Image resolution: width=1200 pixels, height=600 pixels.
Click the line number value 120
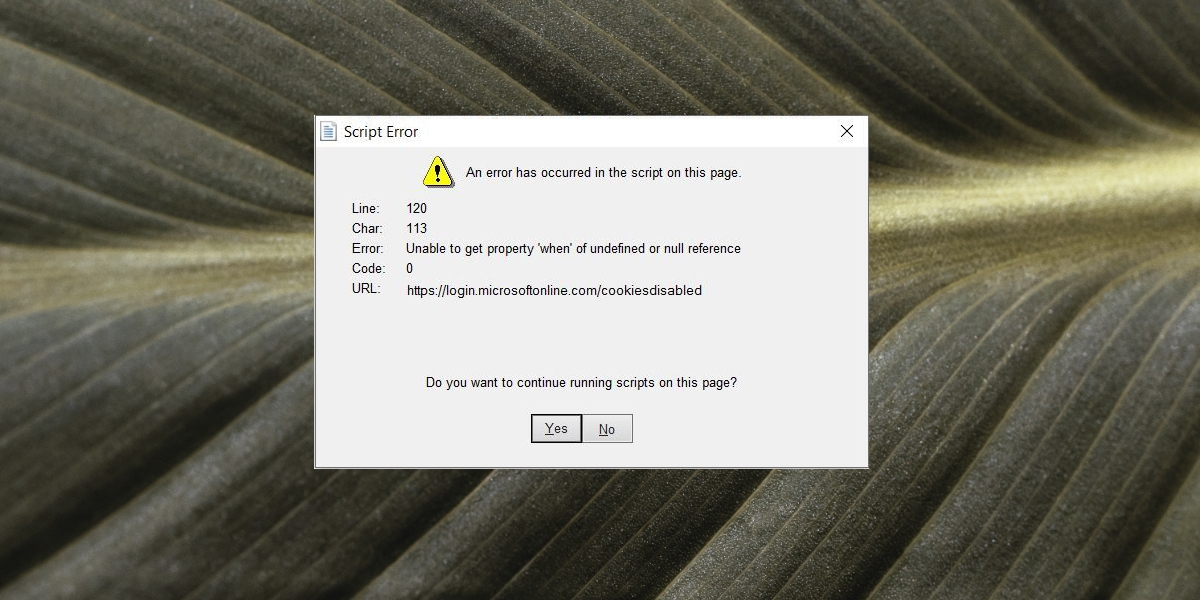(x=416, y=208)
